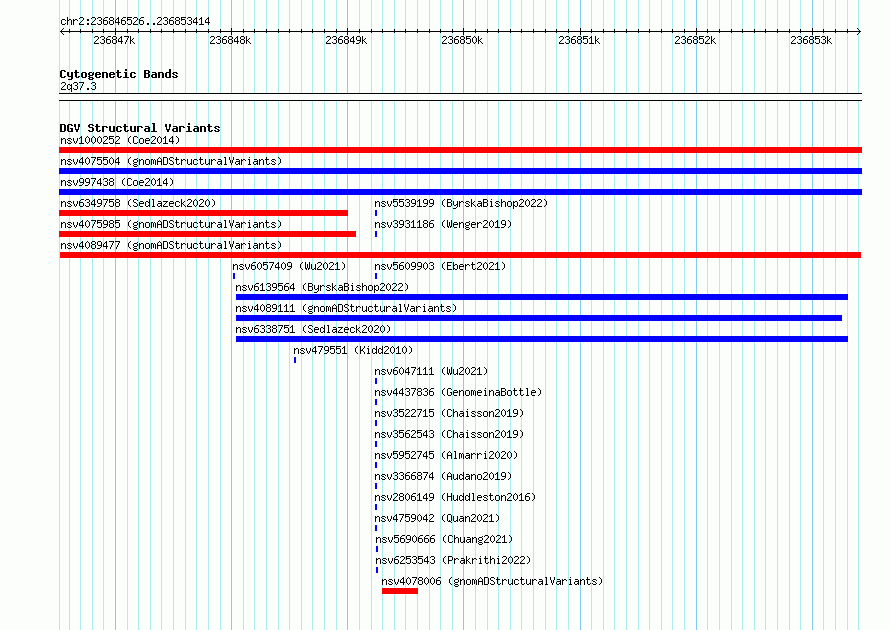Click nsv4089477 (gnomADStructuralVariants) label
The height and width of the screenshot is (630, 890).
click(171, 245)
